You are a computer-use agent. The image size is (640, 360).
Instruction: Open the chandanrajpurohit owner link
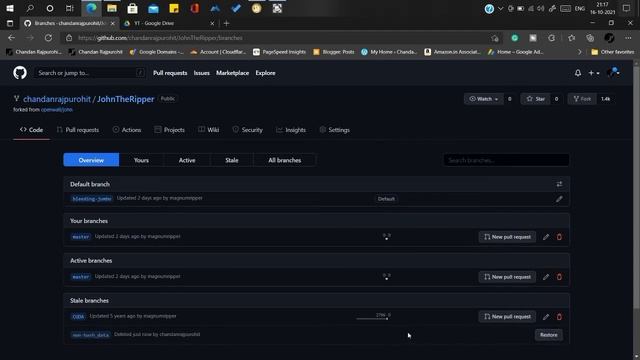pos(57,99)
